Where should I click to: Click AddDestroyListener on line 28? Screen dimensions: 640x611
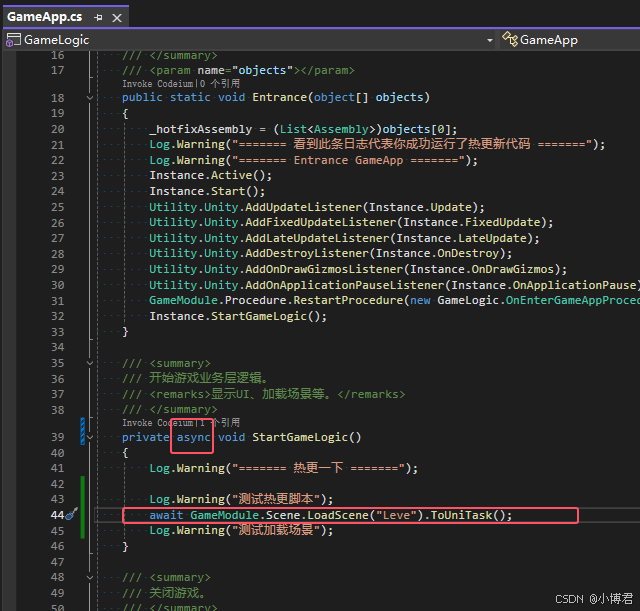(x=307, y=253)
